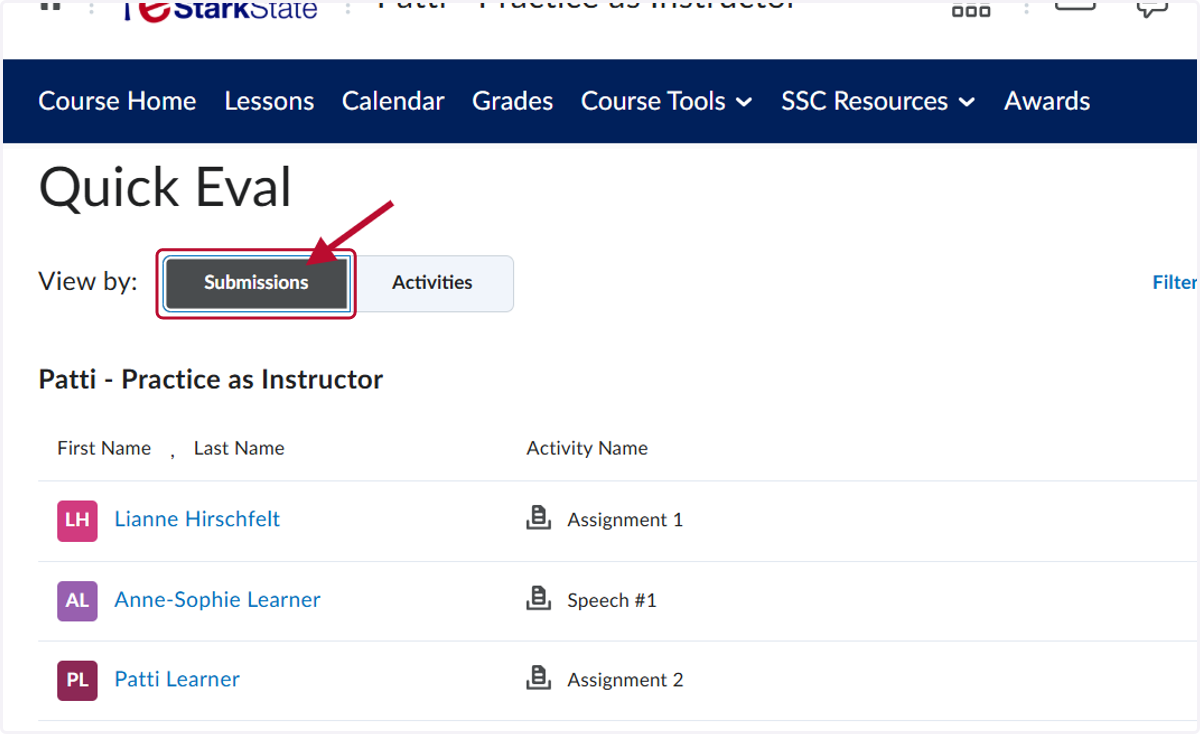This screenshot has width=1200, height=734.
Task: Click the assignment icon beside Speech #1
Action: pyautogui.click(x=539, y=598)
